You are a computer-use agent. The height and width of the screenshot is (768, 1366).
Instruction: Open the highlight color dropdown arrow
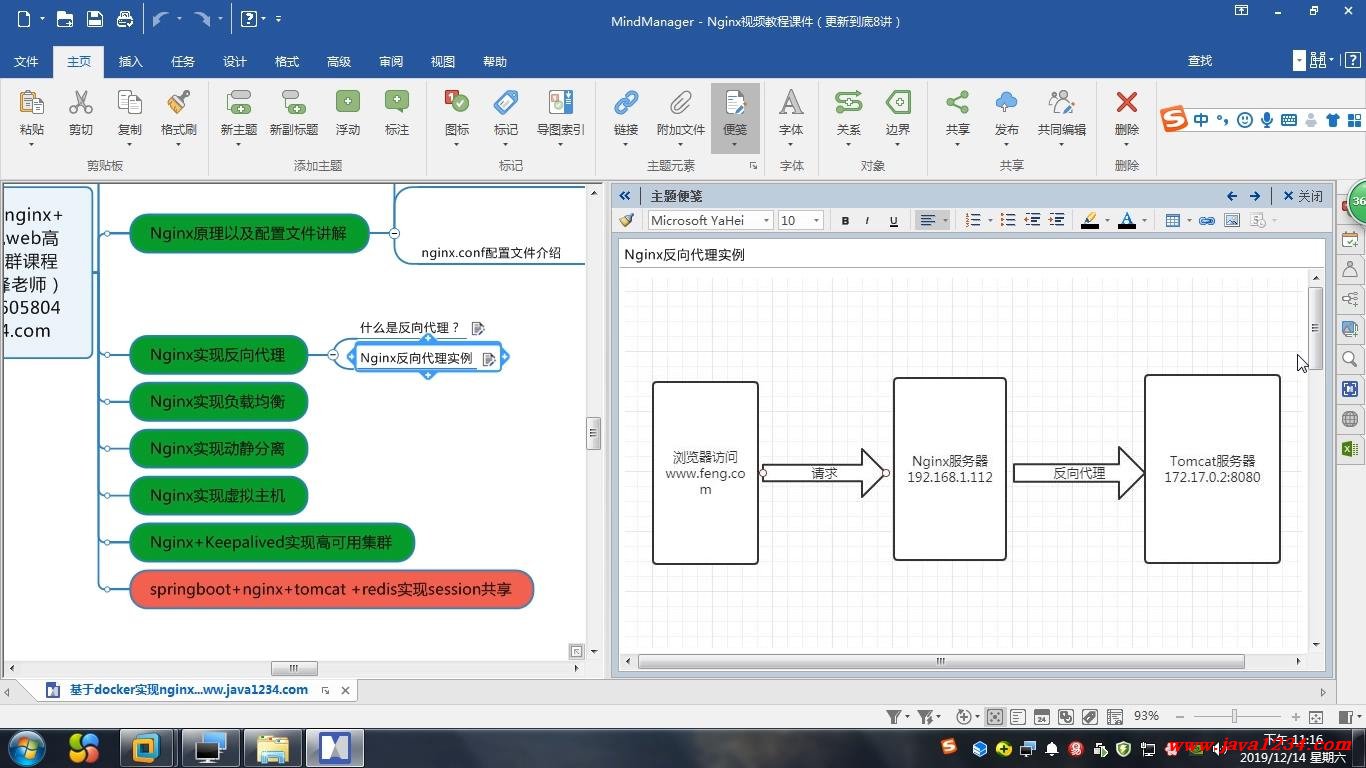click(x=1107, y=220)
